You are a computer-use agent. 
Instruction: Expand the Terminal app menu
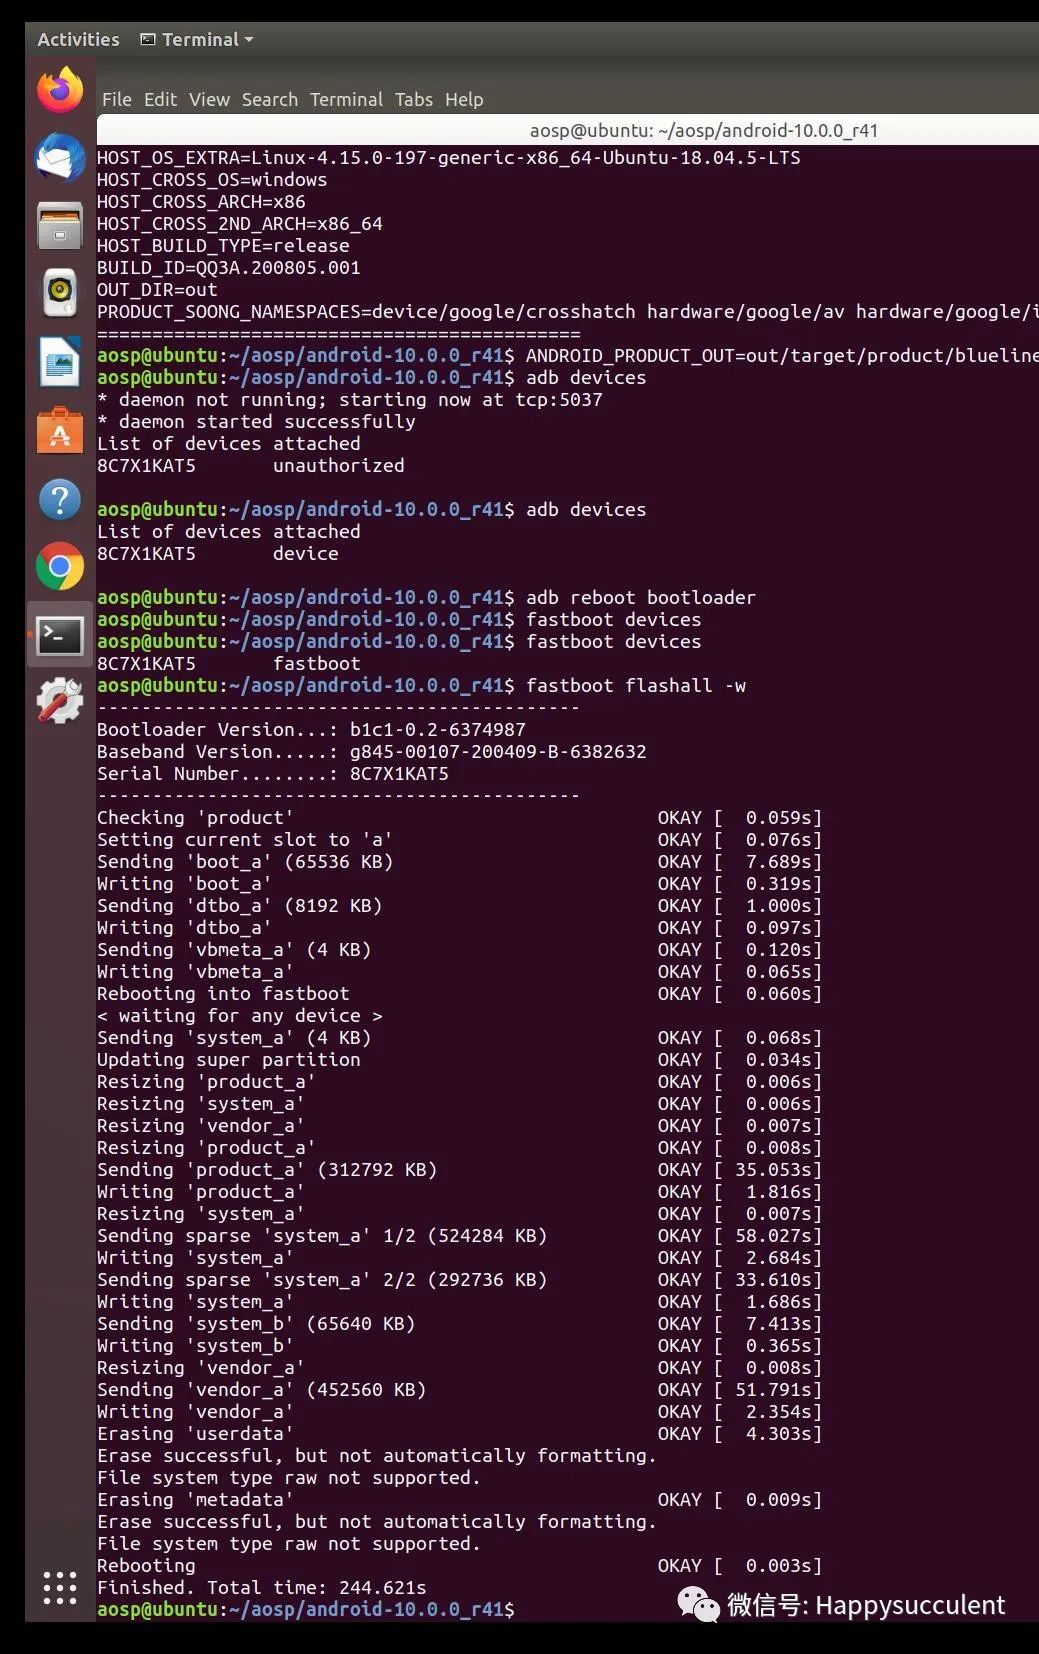tap(197, 39)
